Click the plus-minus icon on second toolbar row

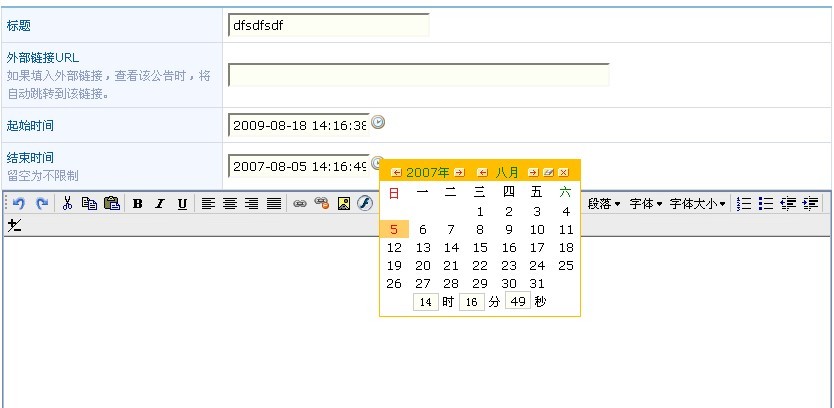click(14, 226)
